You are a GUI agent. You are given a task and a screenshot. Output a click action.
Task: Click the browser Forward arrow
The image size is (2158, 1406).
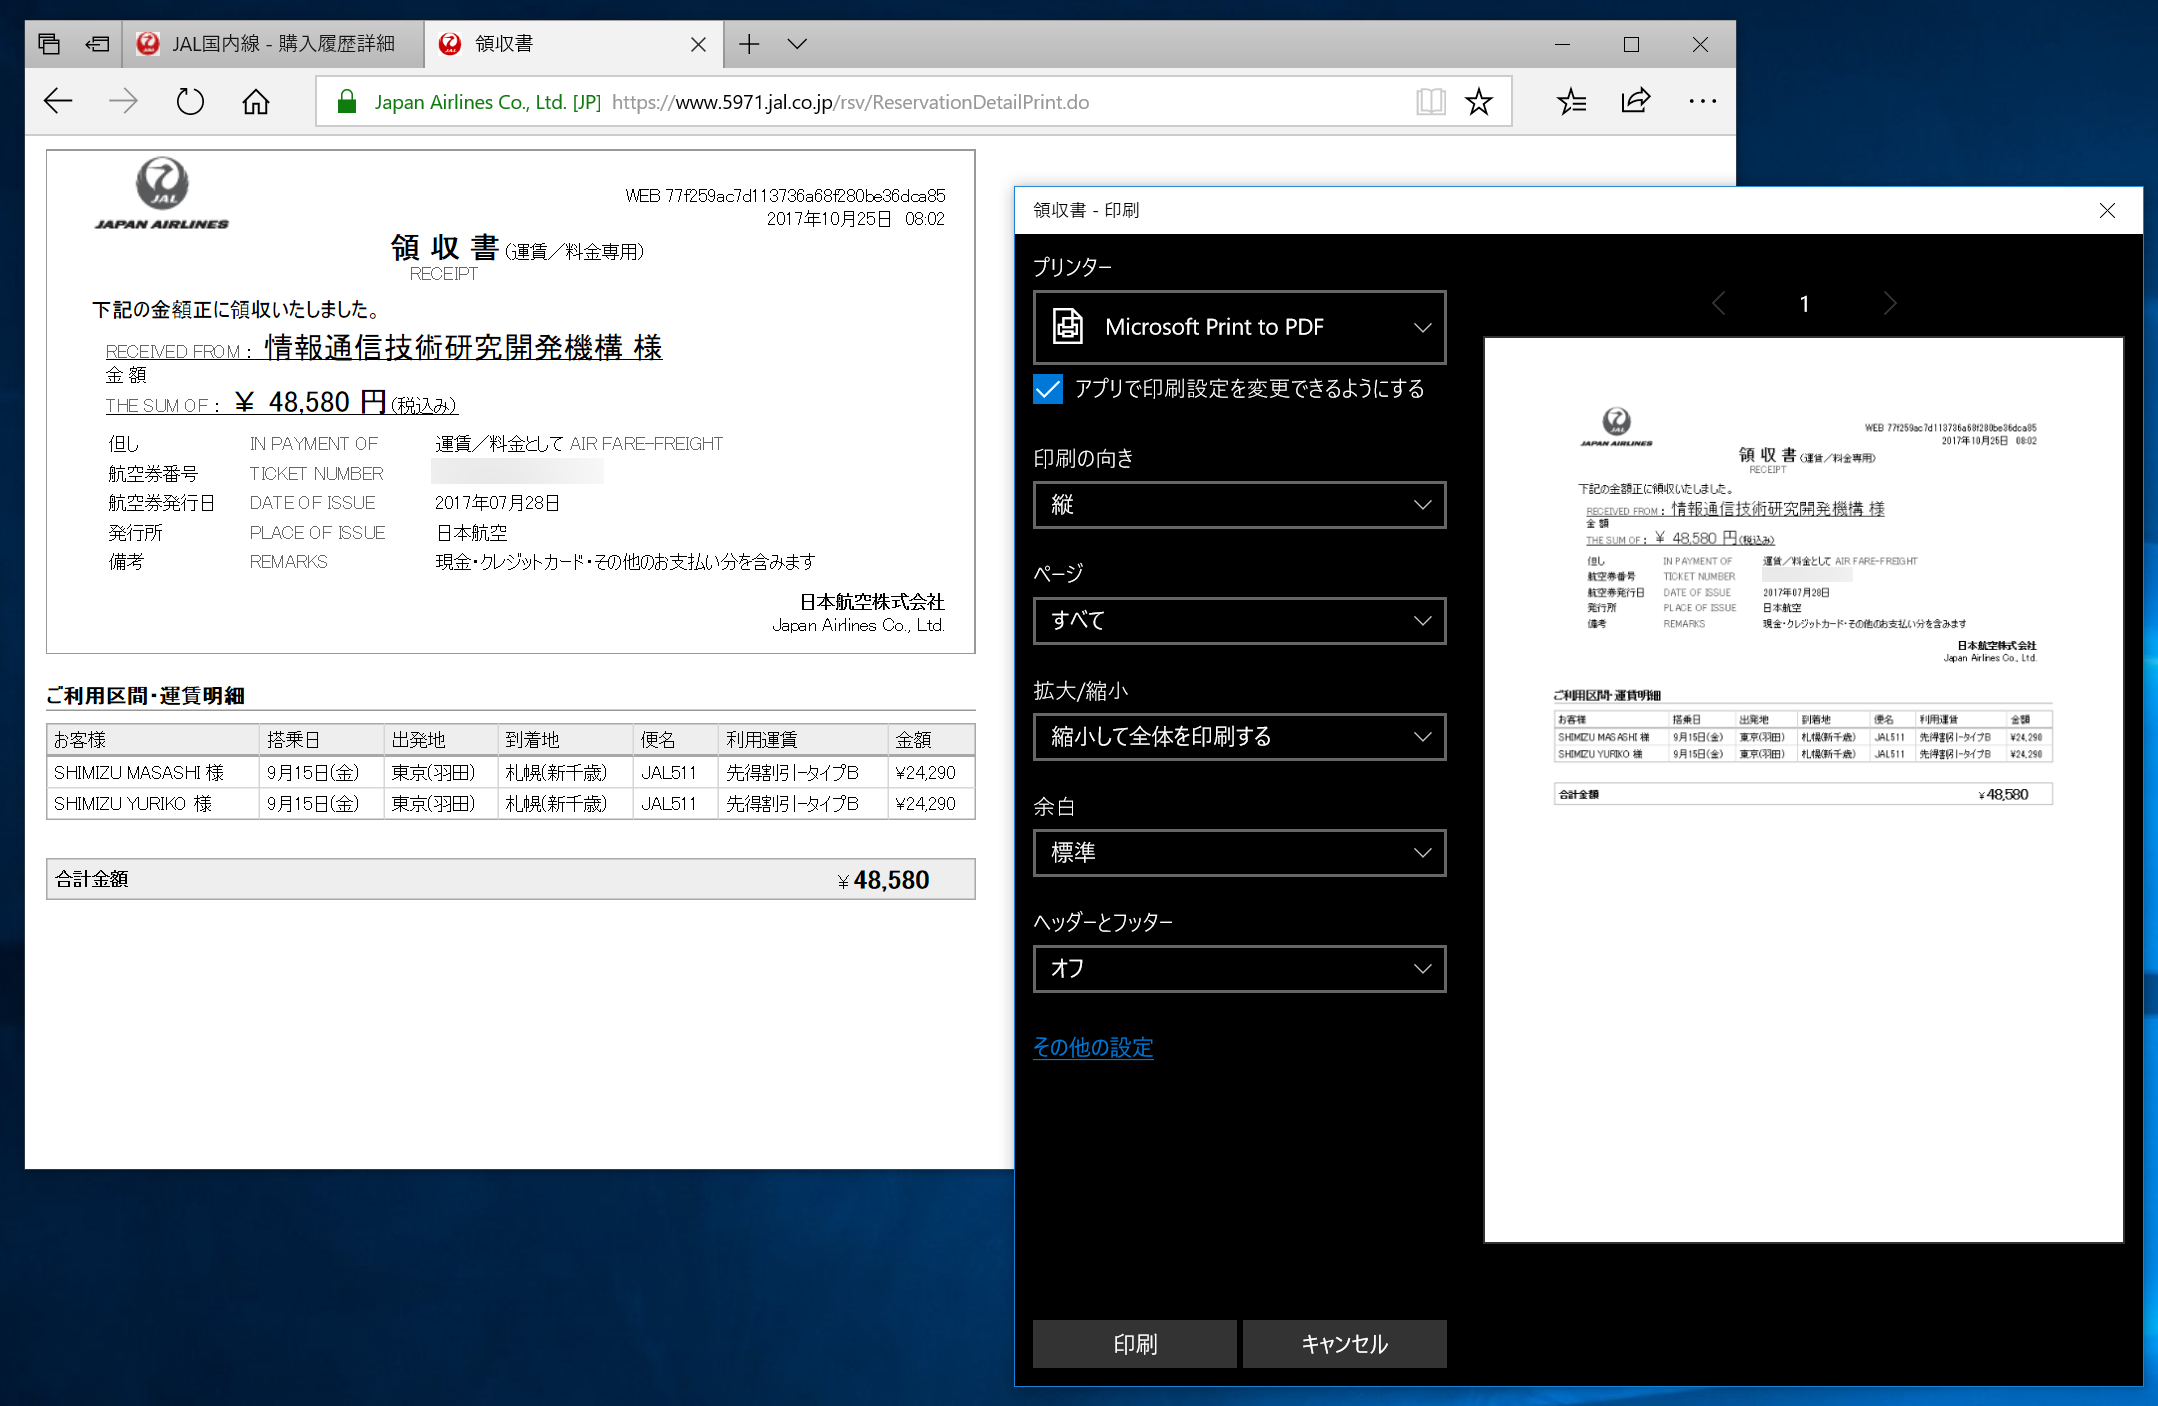coord(123,101)
